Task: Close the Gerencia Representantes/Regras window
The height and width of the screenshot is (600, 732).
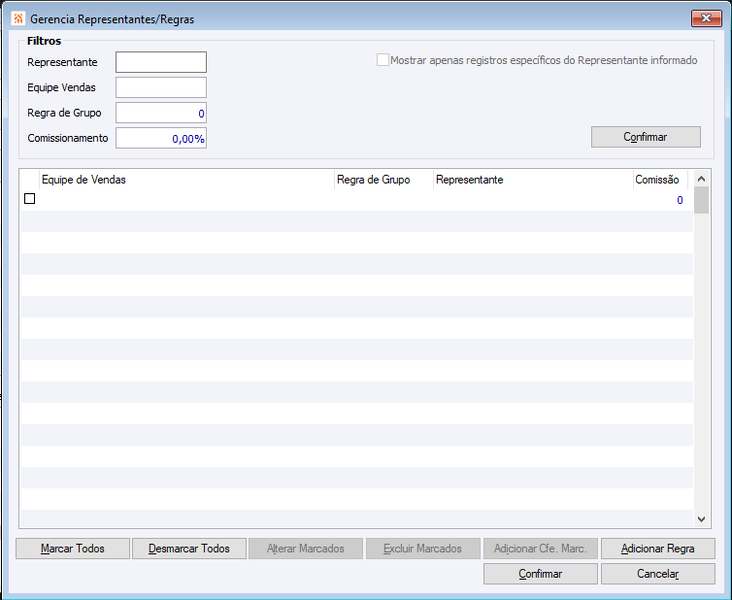Action: (706, 18)
